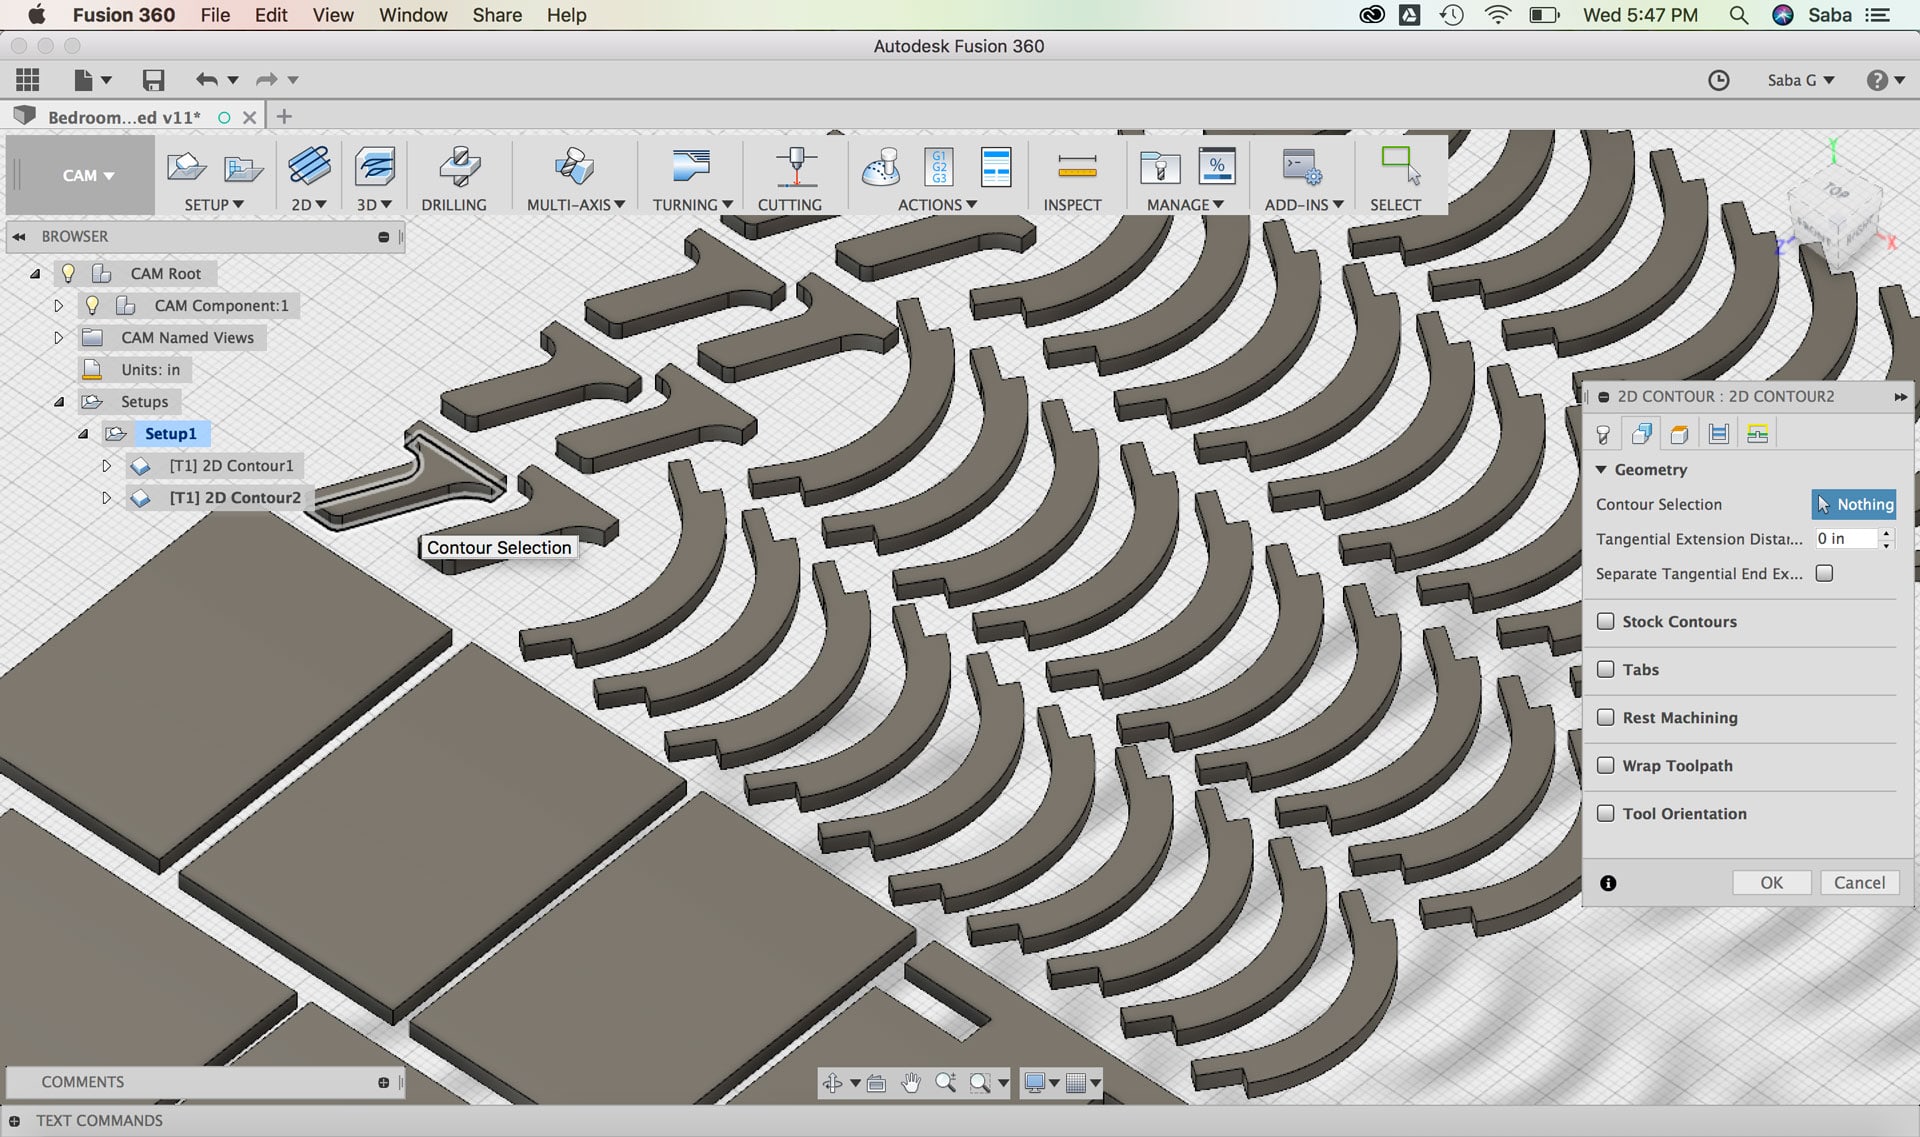Click the Cutting tool icon
Screen dimensions: 1920x1137
coord(795,167)
